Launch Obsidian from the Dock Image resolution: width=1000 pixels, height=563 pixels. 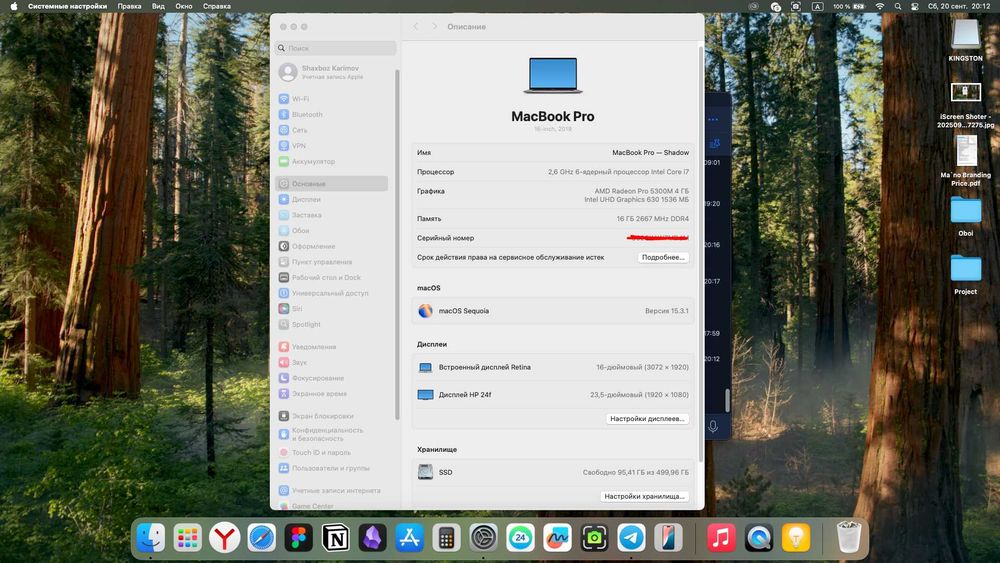click(372, 538)
